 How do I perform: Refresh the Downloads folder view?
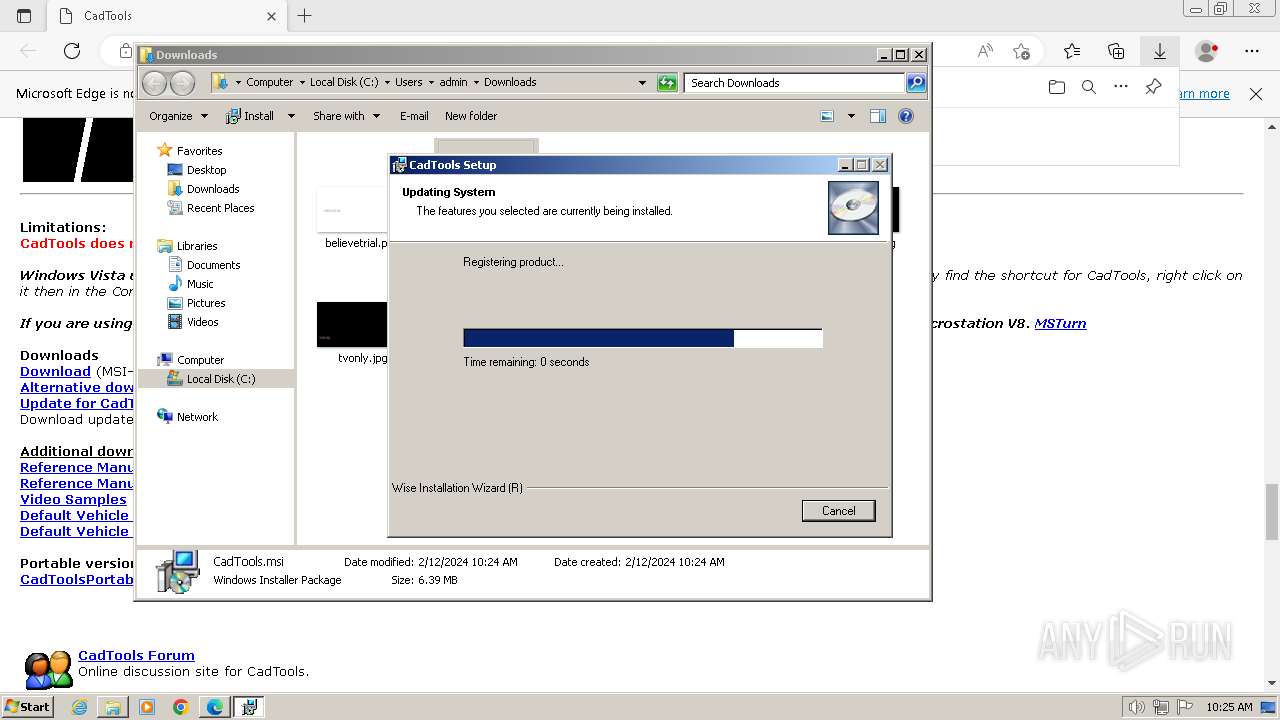click(x=667, y=83)
